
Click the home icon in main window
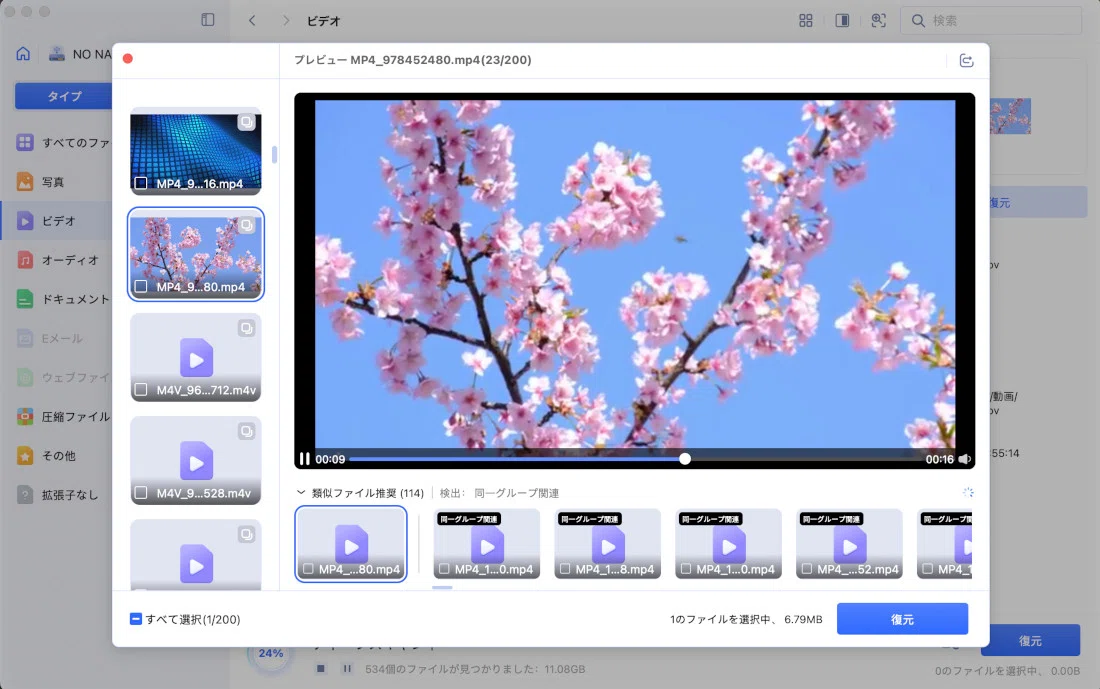point(23,54)
